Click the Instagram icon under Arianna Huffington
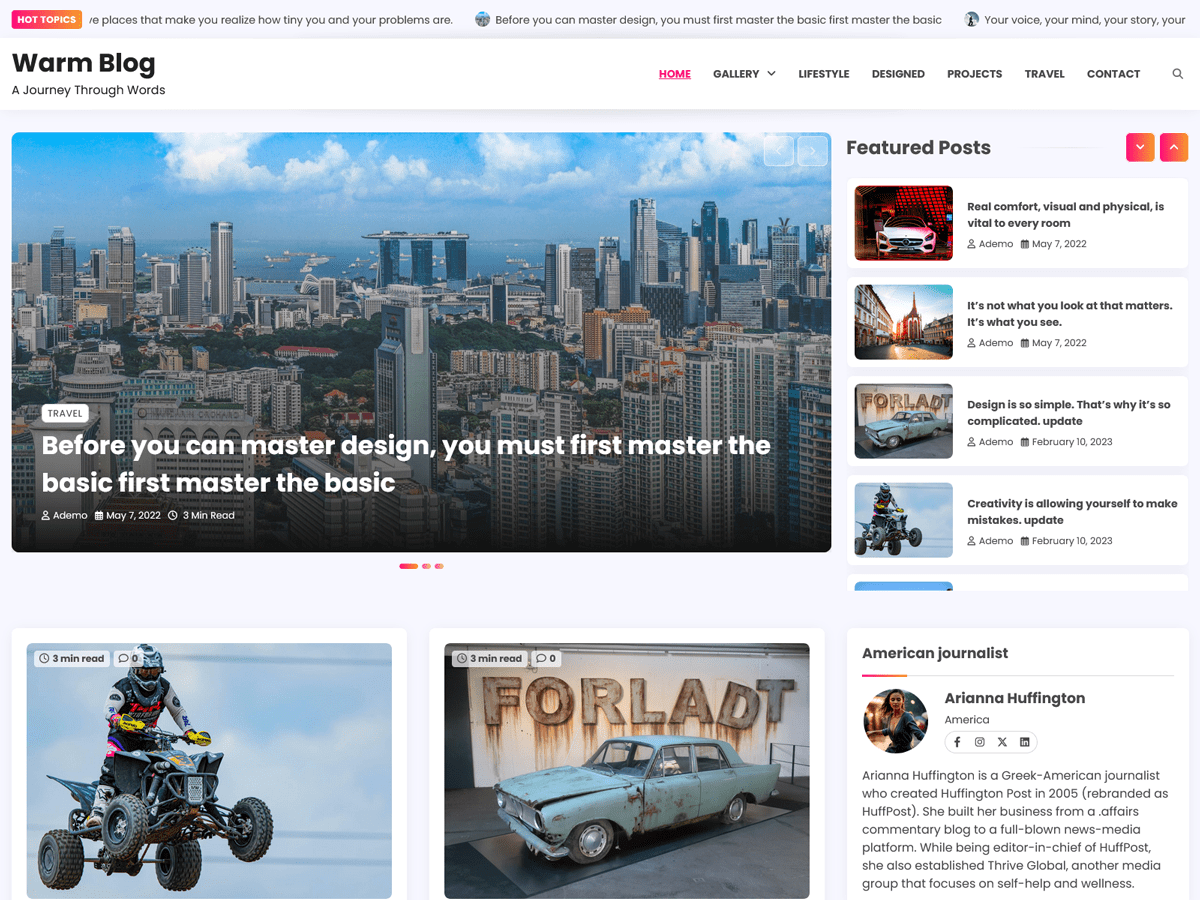 pyautogui.click(x=979, y=742)
